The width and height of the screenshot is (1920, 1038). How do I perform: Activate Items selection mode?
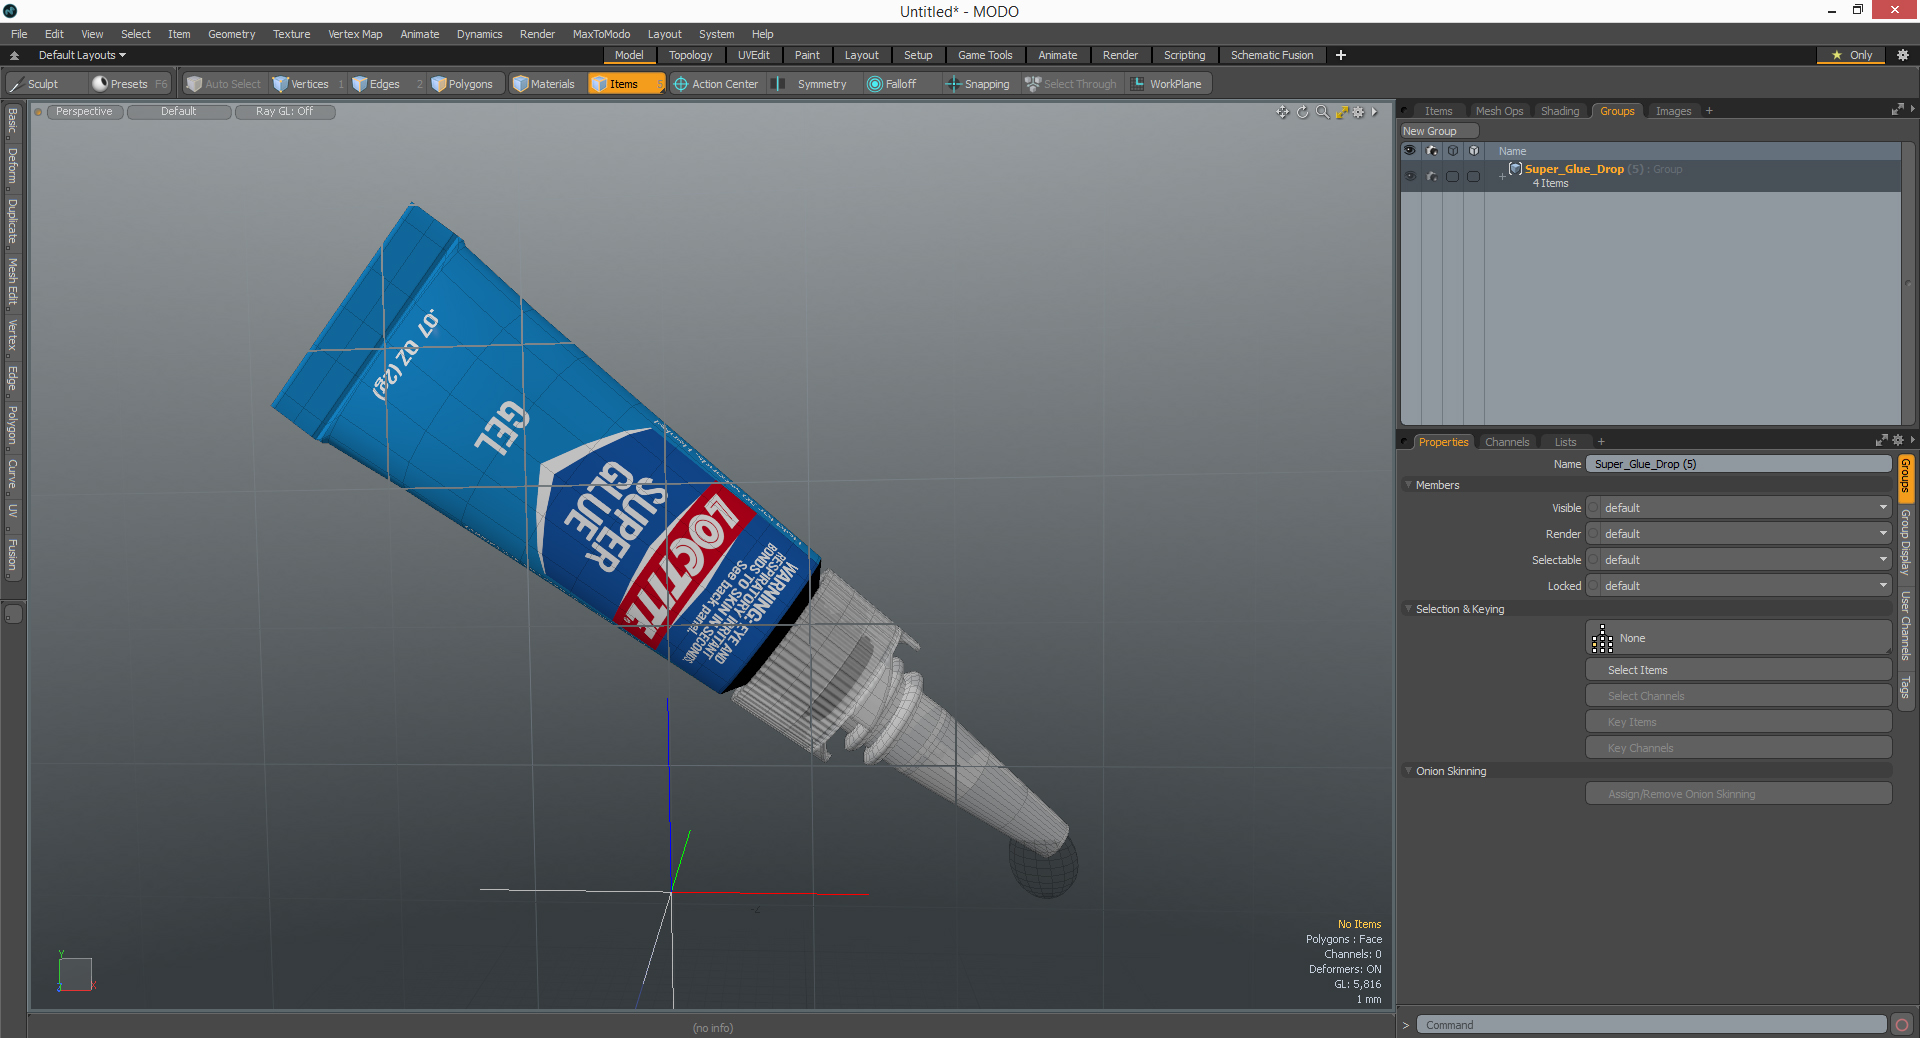pos(625,84)
